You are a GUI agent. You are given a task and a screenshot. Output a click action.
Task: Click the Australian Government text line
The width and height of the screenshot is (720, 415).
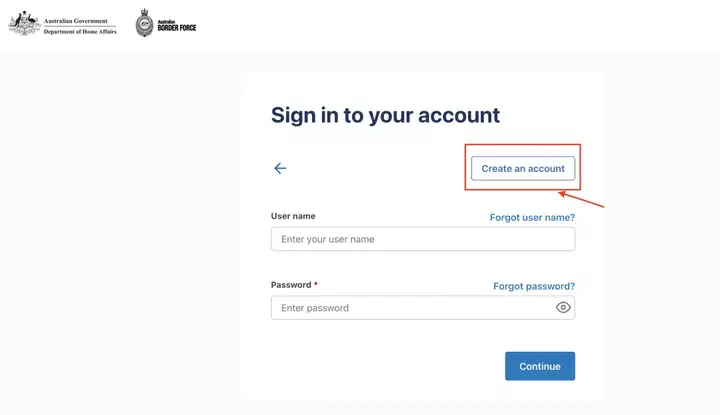[76, 21]
